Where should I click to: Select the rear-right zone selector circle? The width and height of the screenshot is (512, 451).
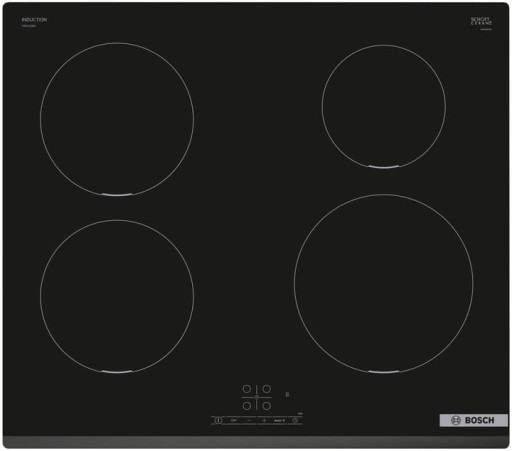(266, 389)
